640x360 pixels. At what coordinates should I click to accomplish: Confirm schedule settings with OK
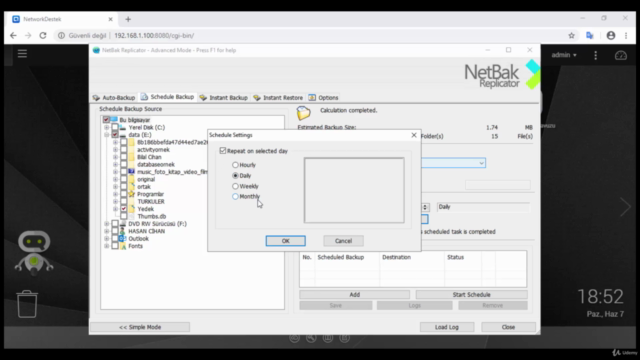tap(285, 241)
